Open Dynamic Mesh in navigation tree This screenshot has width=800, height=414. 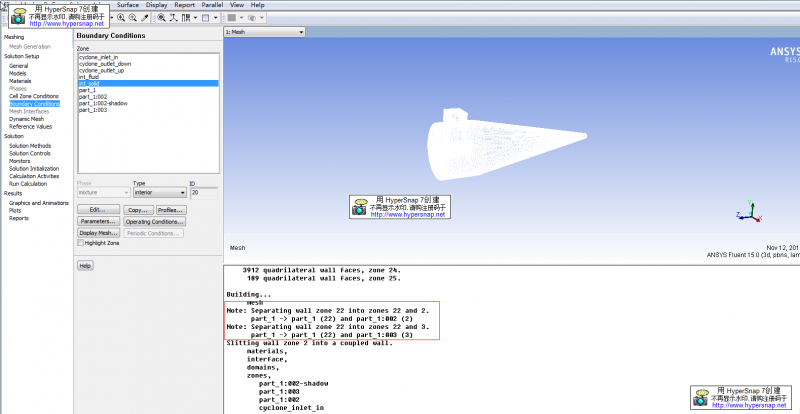[x=27, y=119]
